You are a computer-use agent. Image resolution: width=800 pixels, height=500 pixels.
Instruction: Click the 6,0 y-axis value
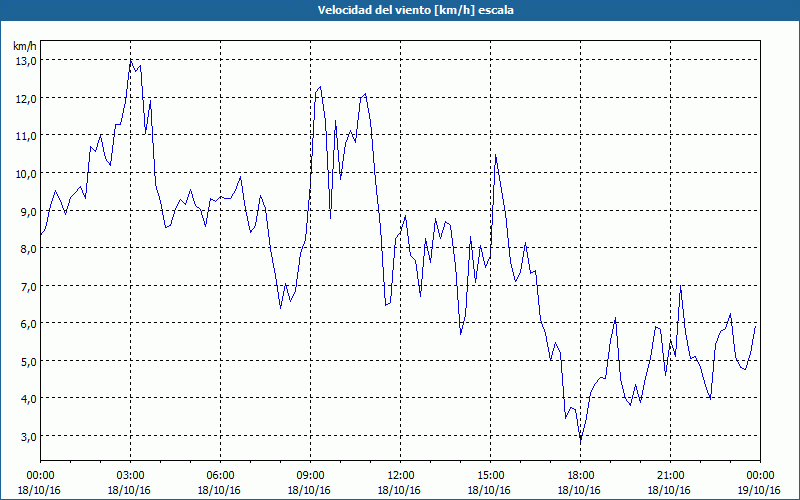[29, 323]
